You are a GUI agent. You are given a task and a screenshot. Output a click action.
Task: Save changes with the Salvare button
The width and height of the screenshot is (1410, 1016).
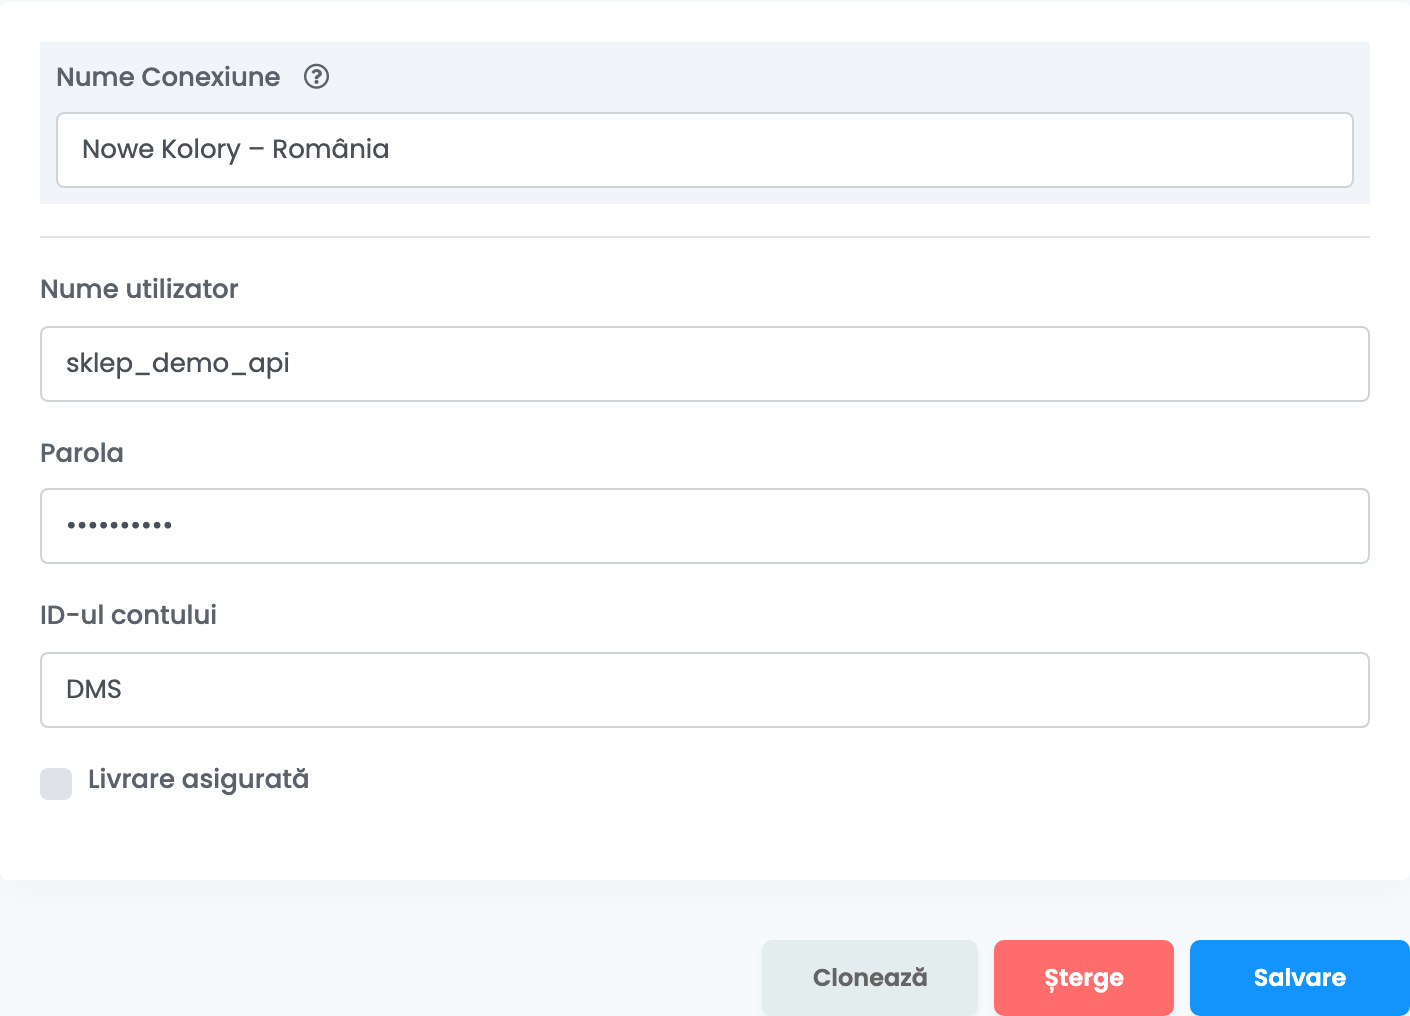[1300, 978]
